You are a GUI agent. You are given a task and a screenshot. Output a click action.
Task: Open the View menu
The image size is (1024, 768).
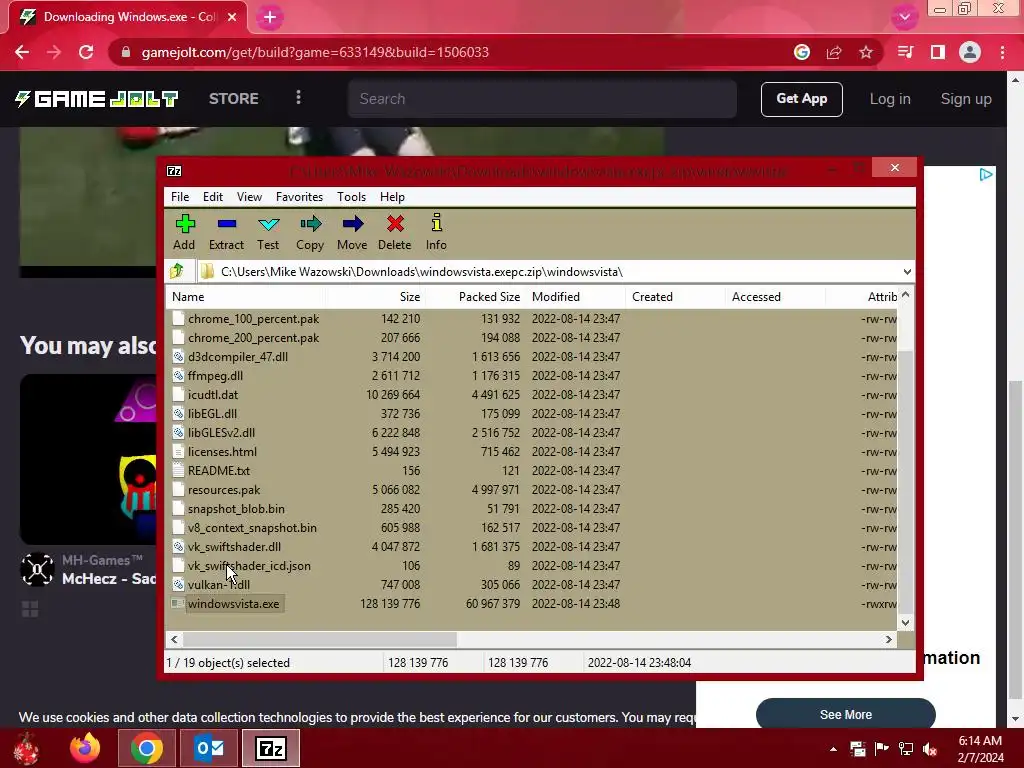pos(249,197)
